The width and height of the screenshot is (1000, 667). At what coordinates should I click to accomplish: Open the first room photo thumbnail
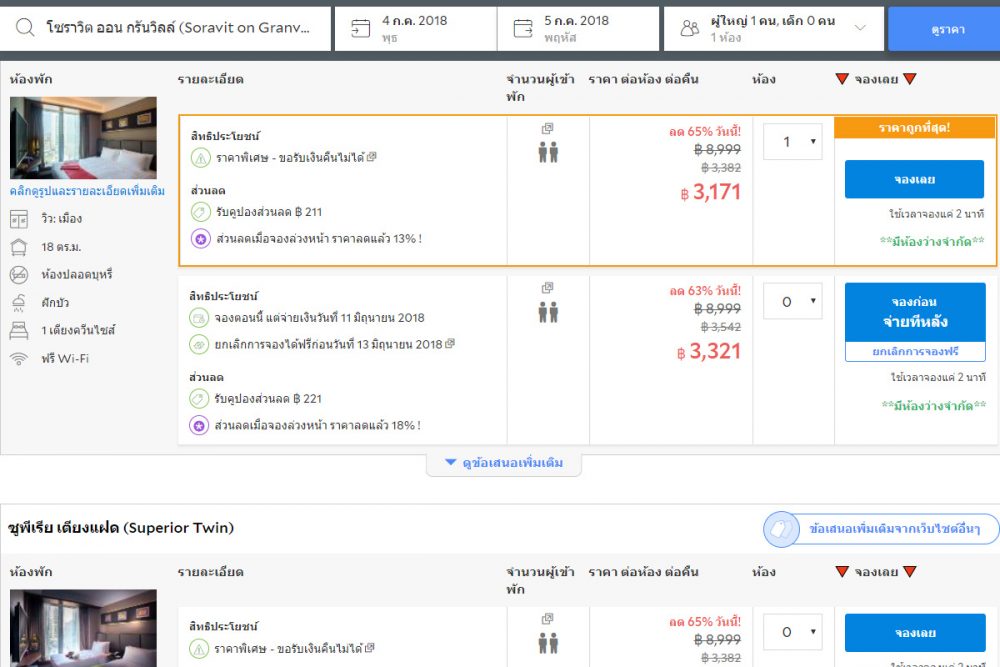83,137
